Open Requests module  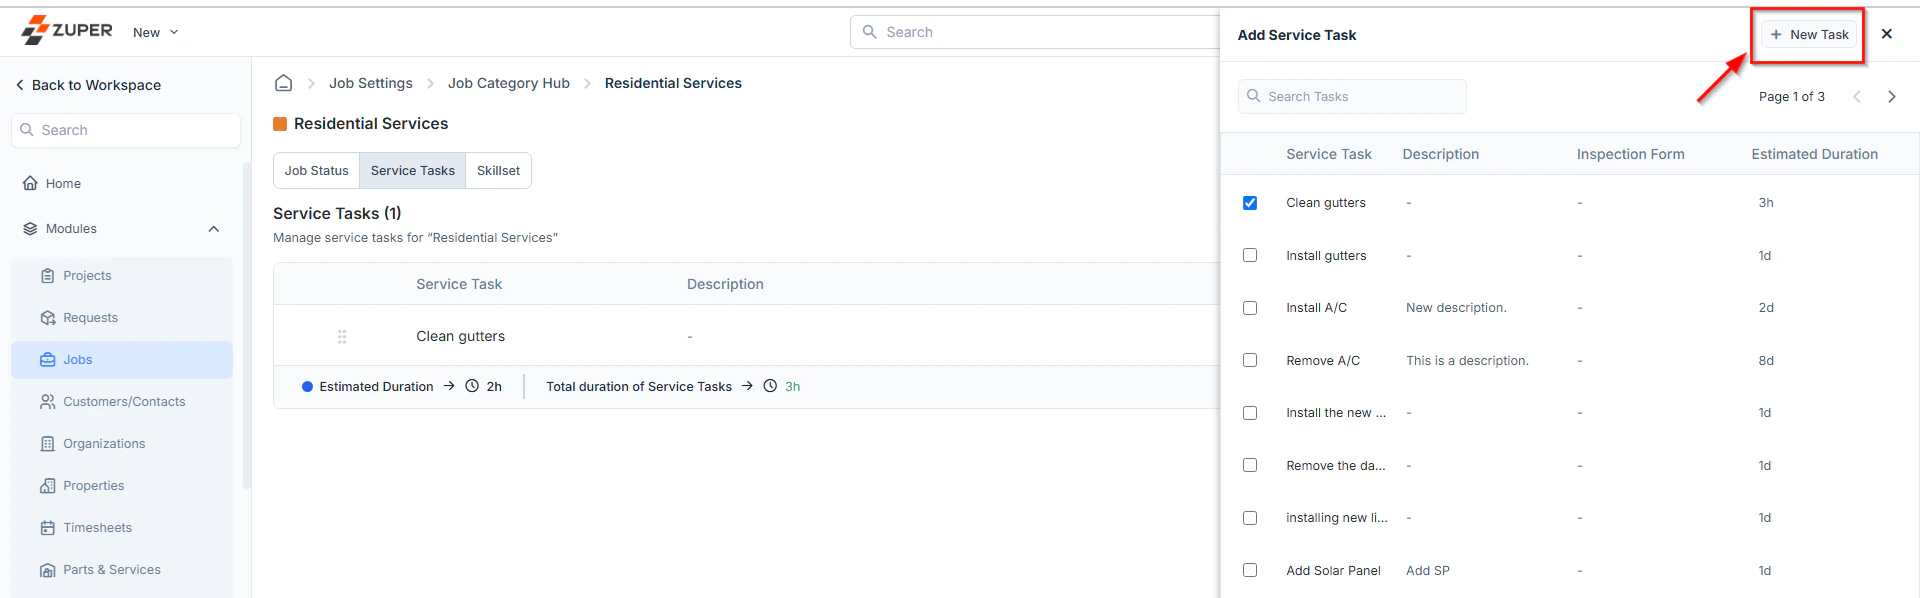click(x=122, y=318)
